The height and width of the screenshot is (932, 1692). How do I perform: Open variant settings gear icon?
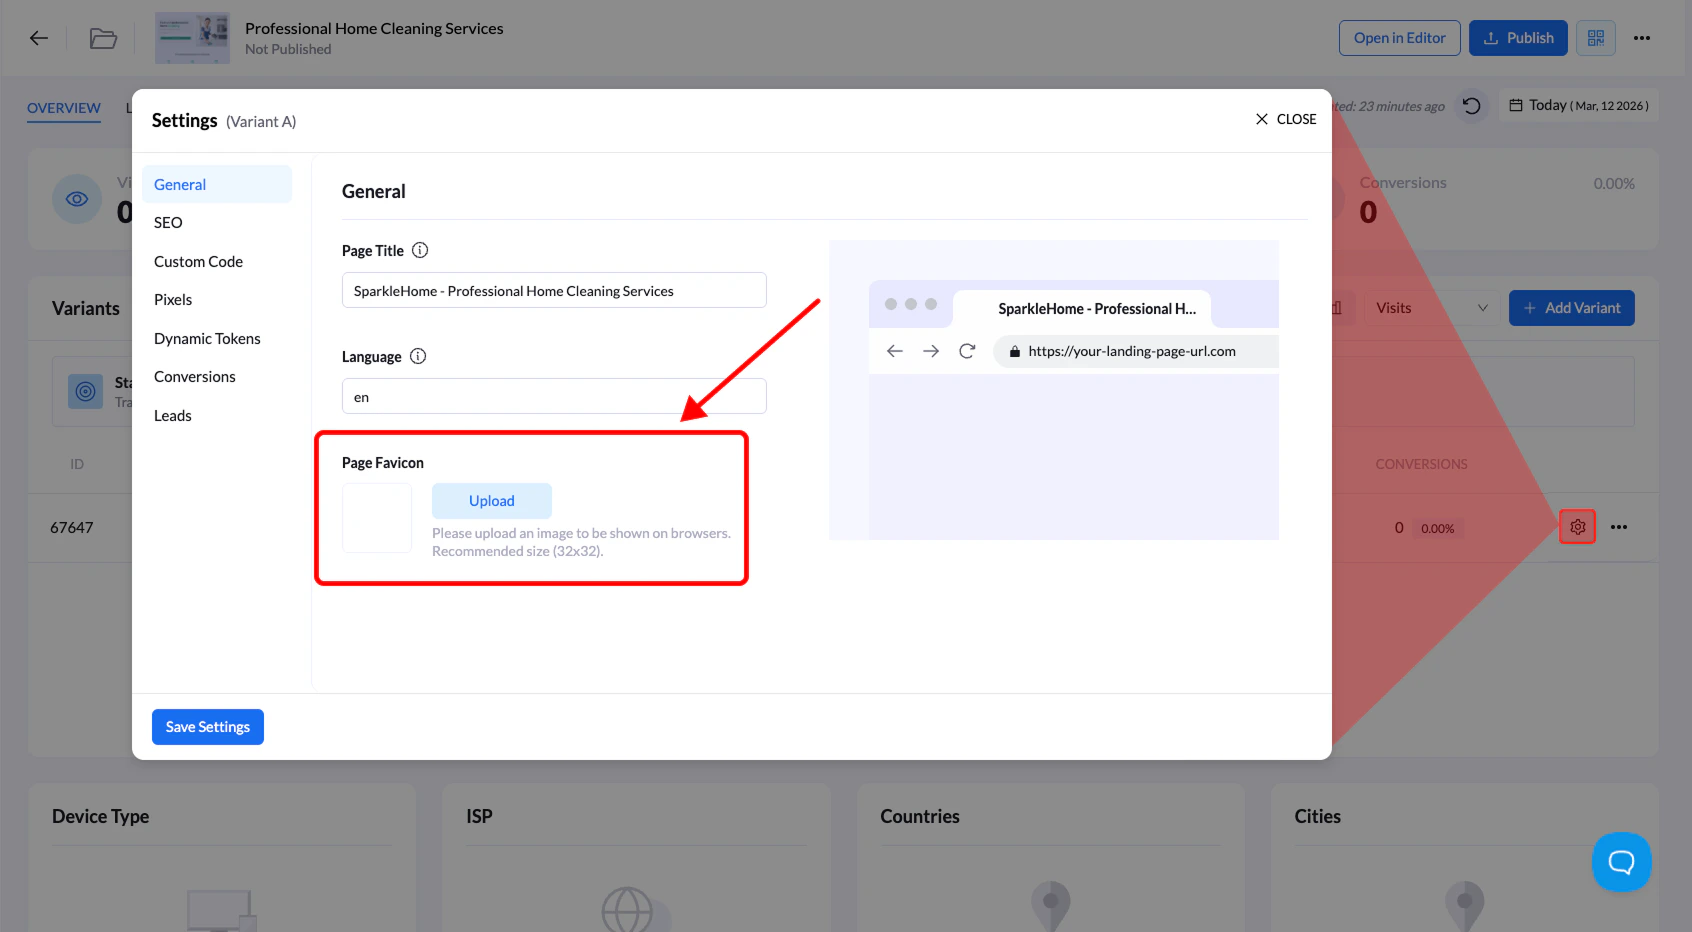1578,527
